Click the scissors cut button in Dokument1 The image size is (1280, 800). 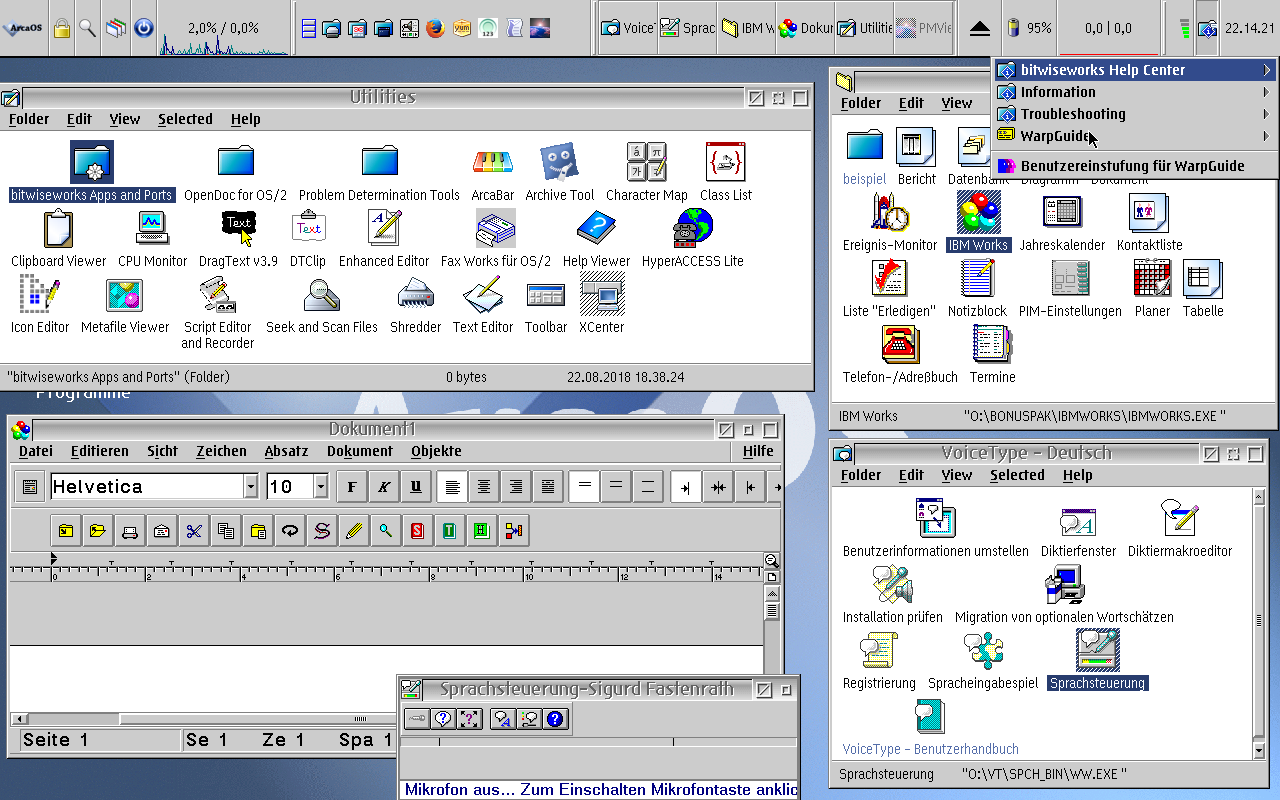coord(194,531)
